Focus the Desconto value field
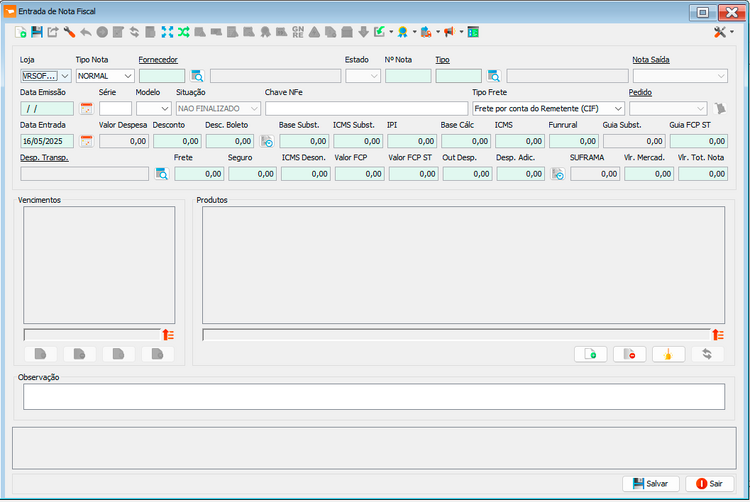The width and height of the screenshot is (750, 502). (x=177, y=141)
